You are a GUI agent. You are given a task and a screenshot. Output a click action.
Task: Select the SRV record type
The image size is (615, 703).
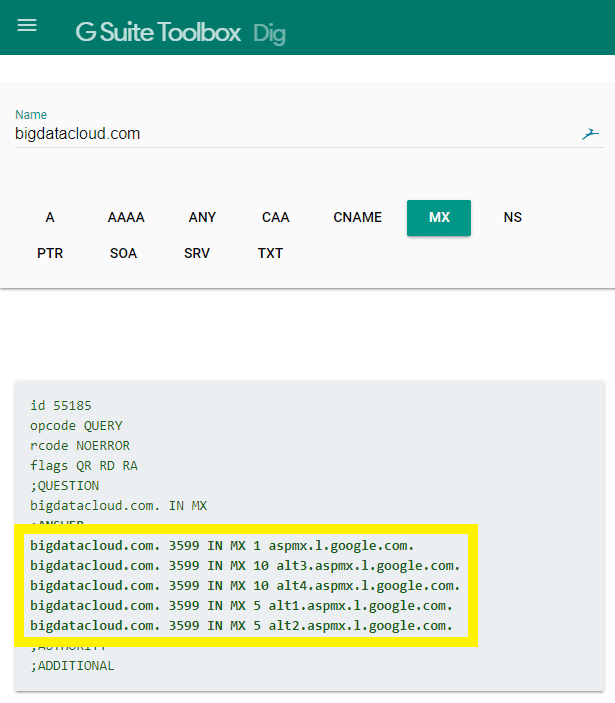197,253
